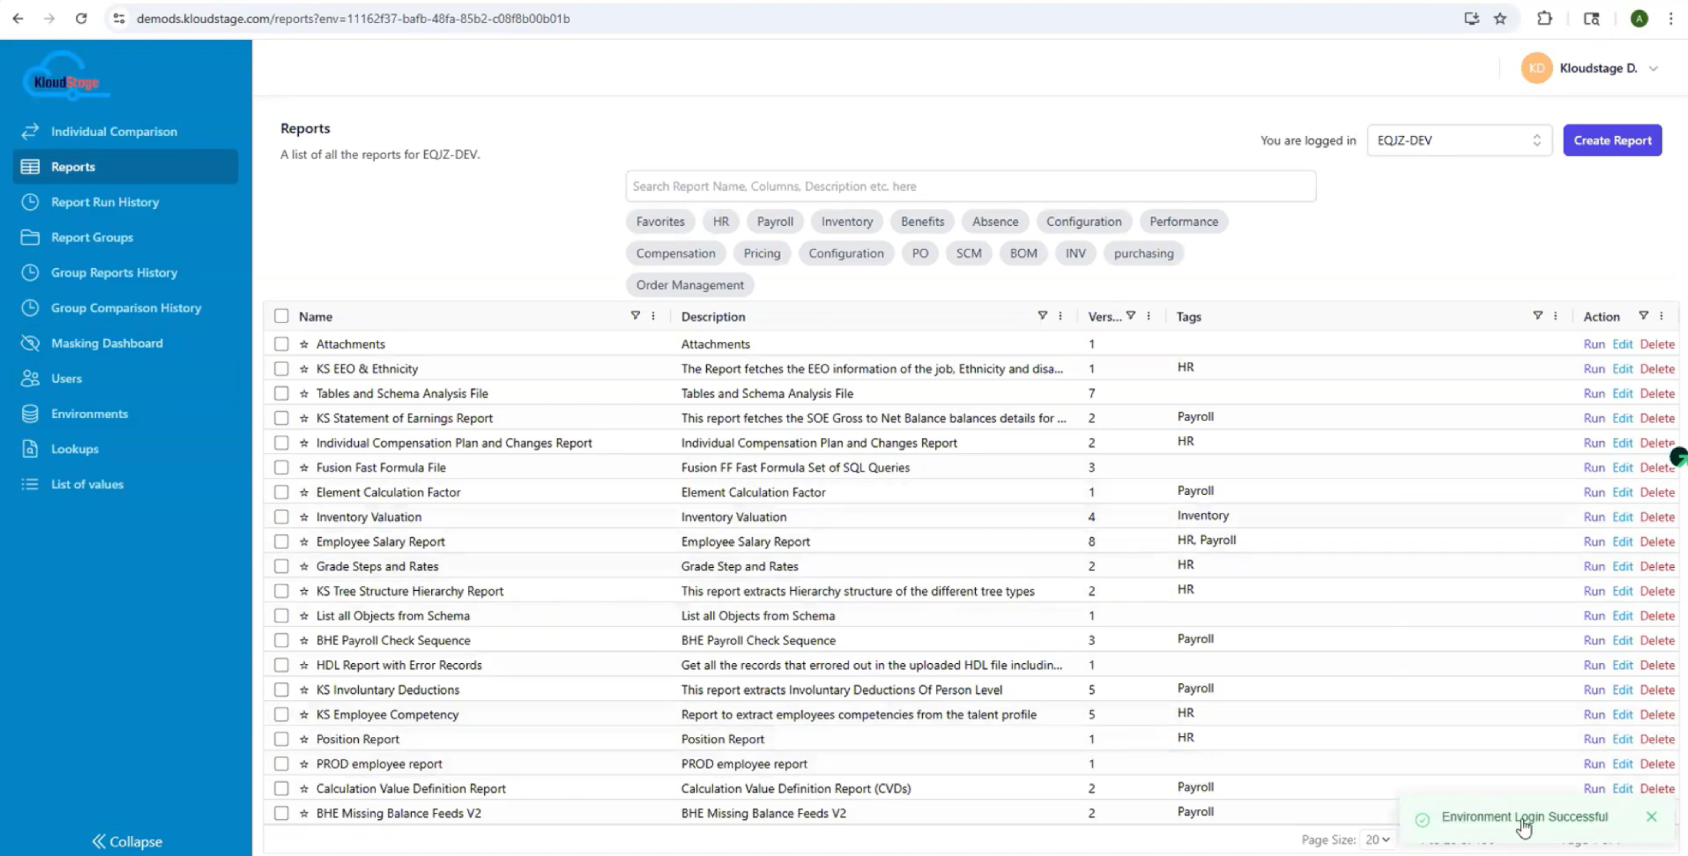Open Chrome three-dot menu
This screenshot has width=1688, height=856.
(x=1670, y=18)
